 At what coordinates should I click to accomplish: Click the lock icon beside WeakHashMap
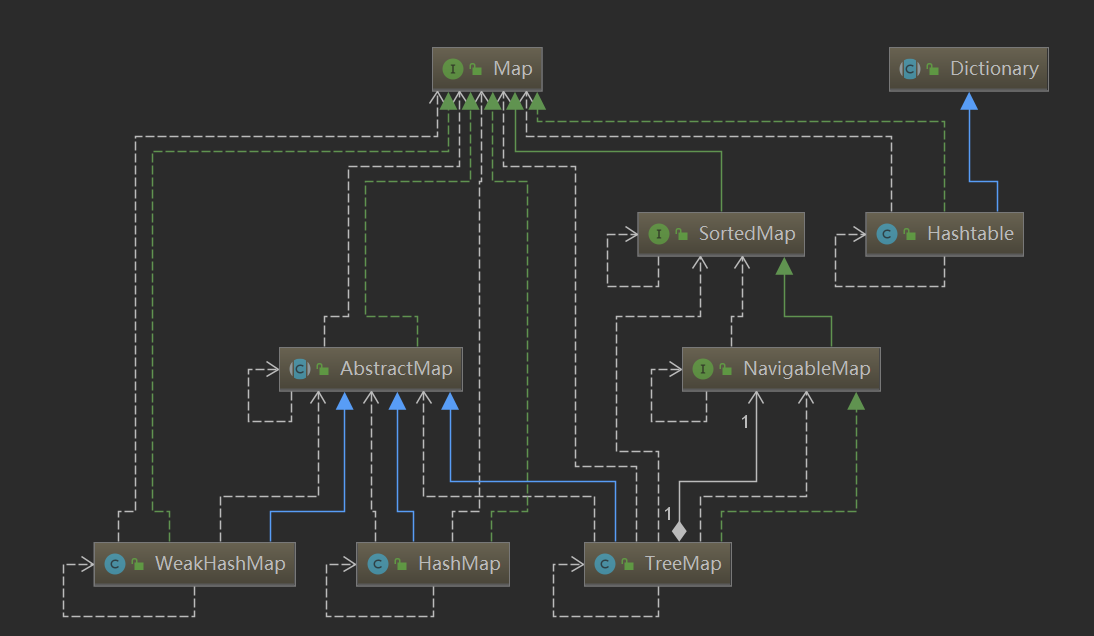pos(138,564)
